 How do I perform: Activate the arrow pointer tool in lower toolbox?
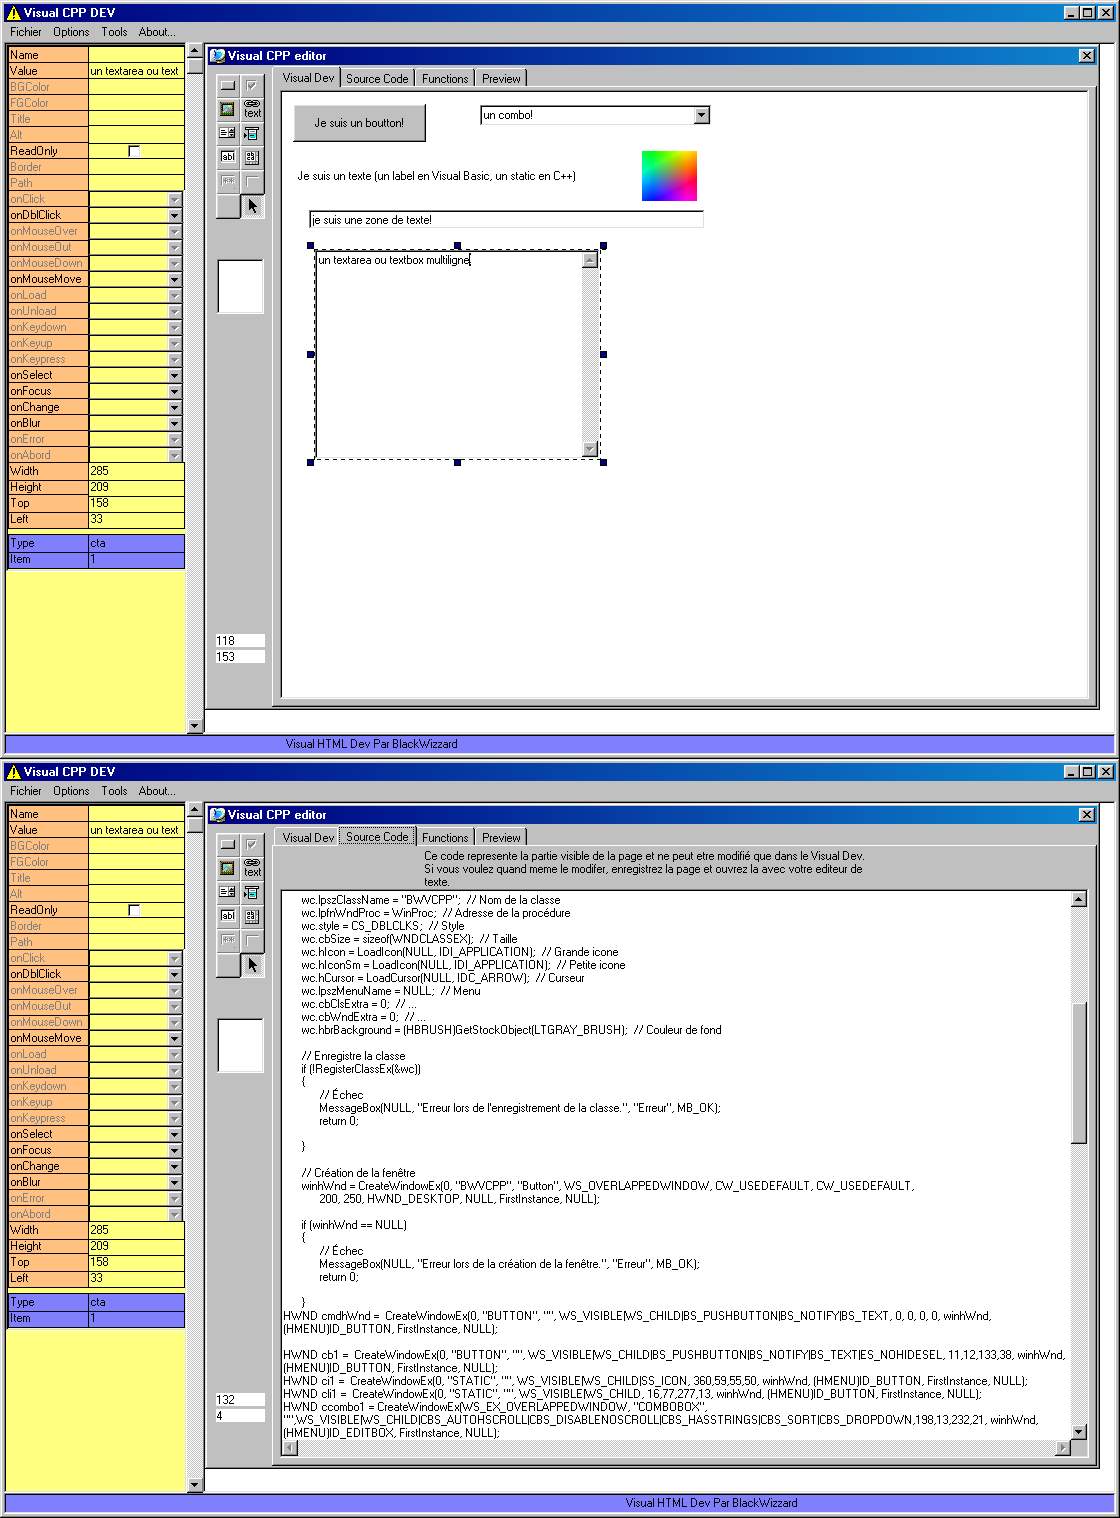pos(252,965)
